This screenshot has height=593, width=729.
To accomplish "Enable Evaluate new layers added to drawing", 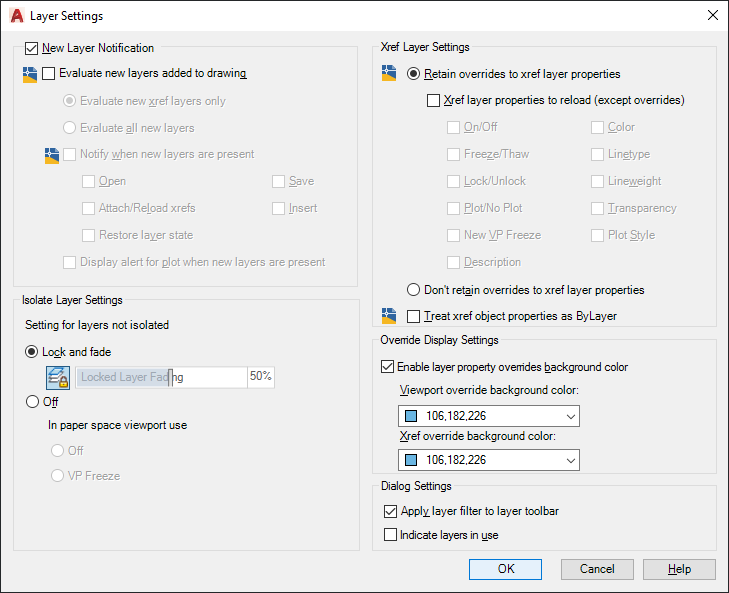I will (x=49, y=73).
